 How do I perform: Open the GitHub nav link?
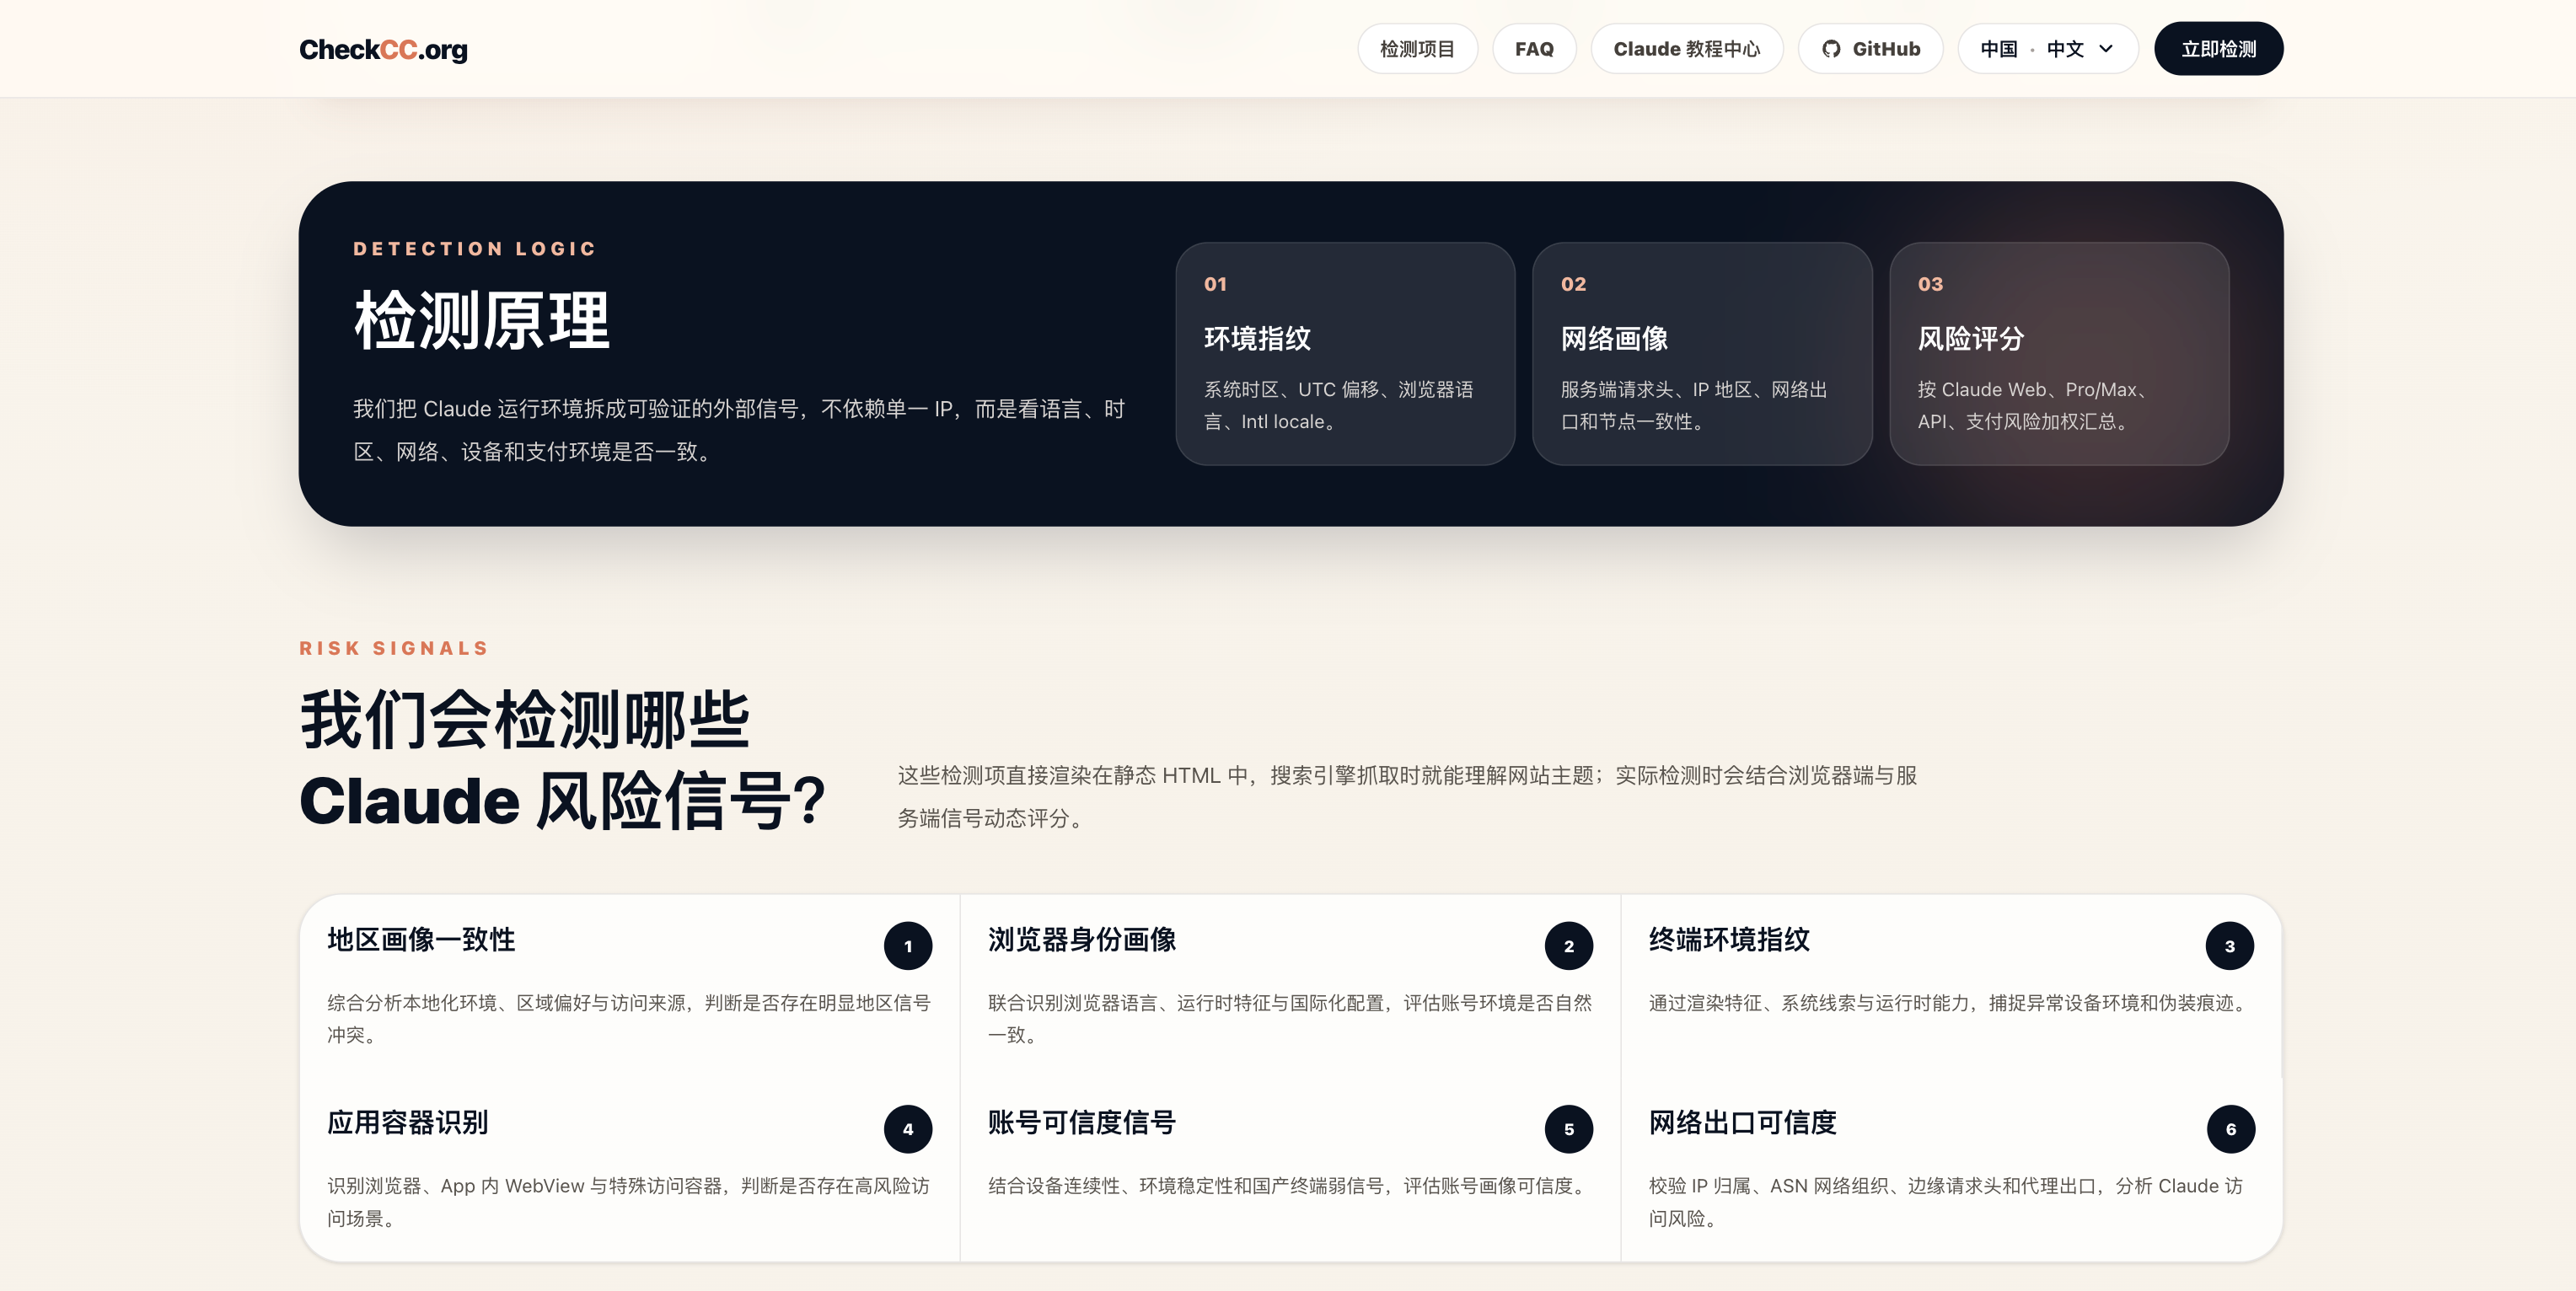[1870, 49]
